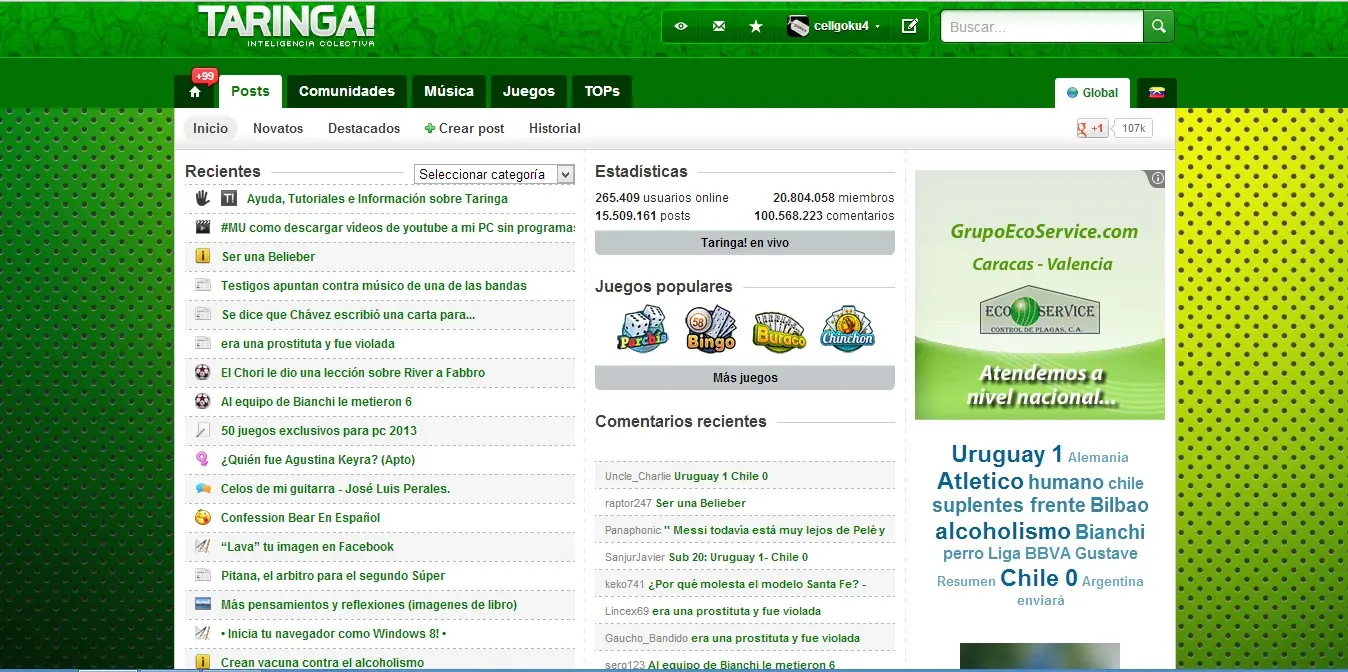Open 'Más pensamientos y reflexiones' post

pyautogui.click(x=369, y=604)
